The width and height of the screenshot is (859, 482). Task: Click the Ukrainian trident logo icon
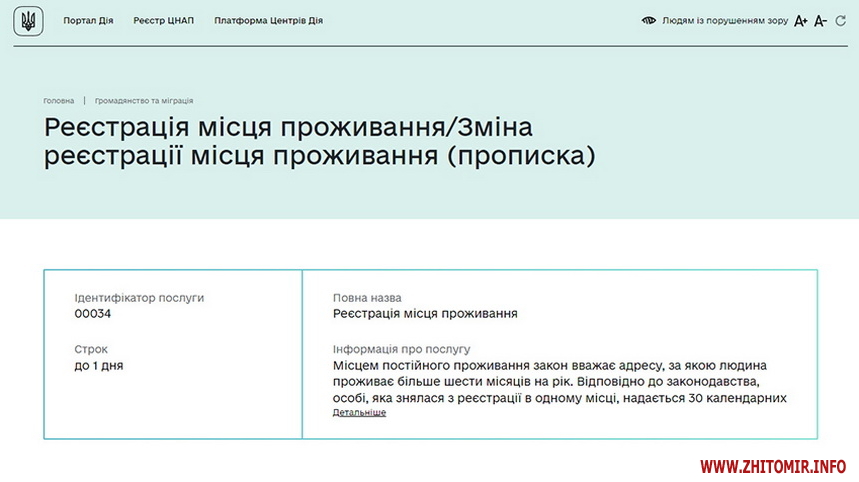pos(28,21)
